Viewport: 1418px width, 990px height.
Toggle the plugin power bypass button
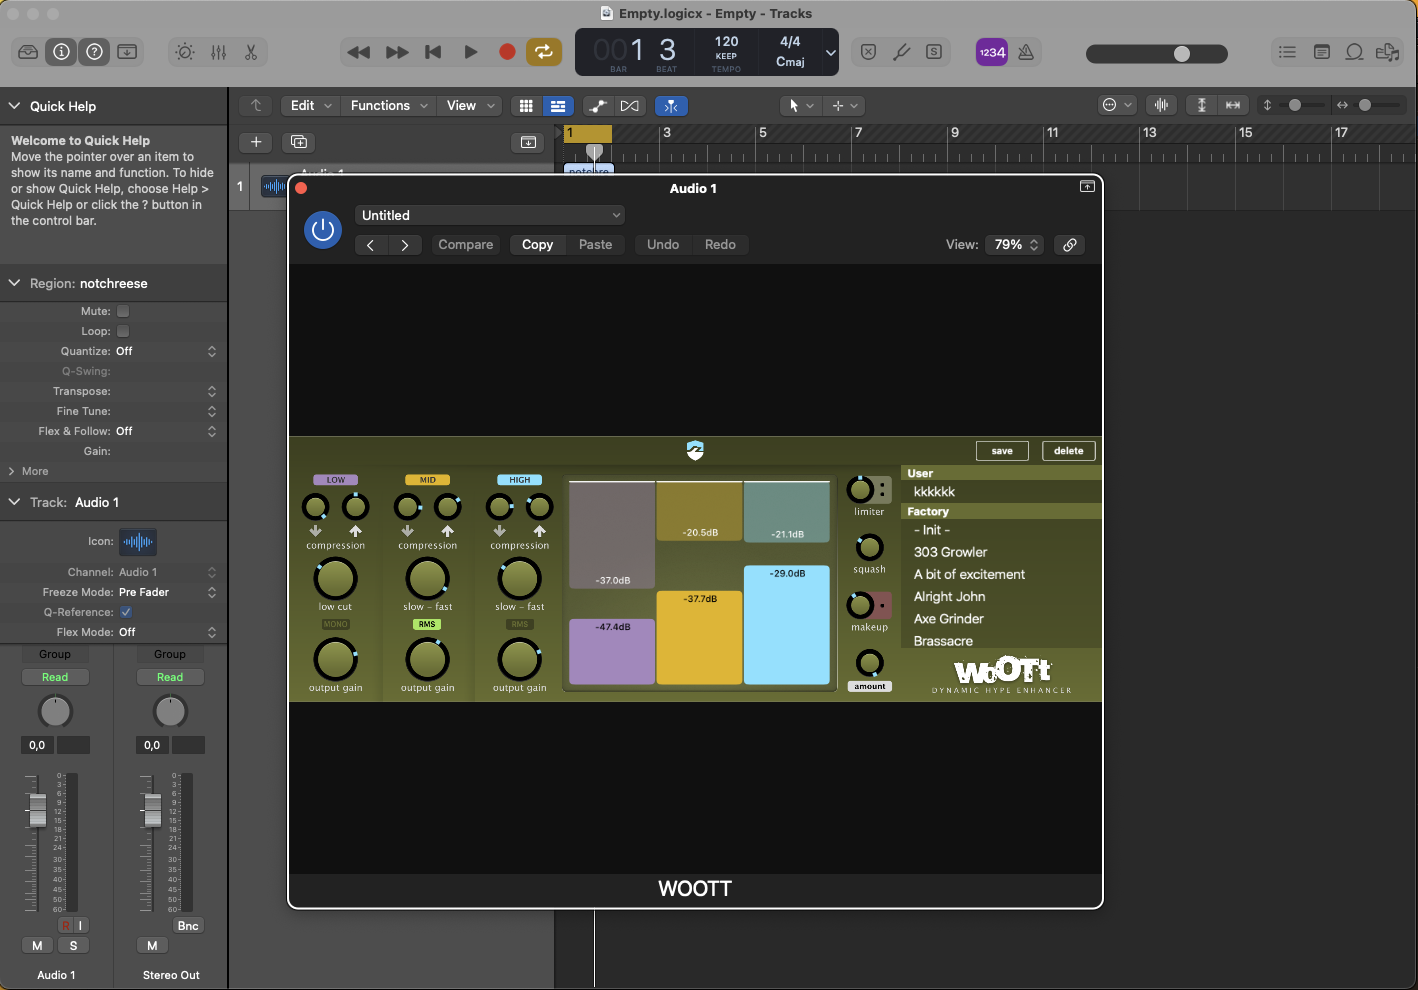click(x=323, y=230)
